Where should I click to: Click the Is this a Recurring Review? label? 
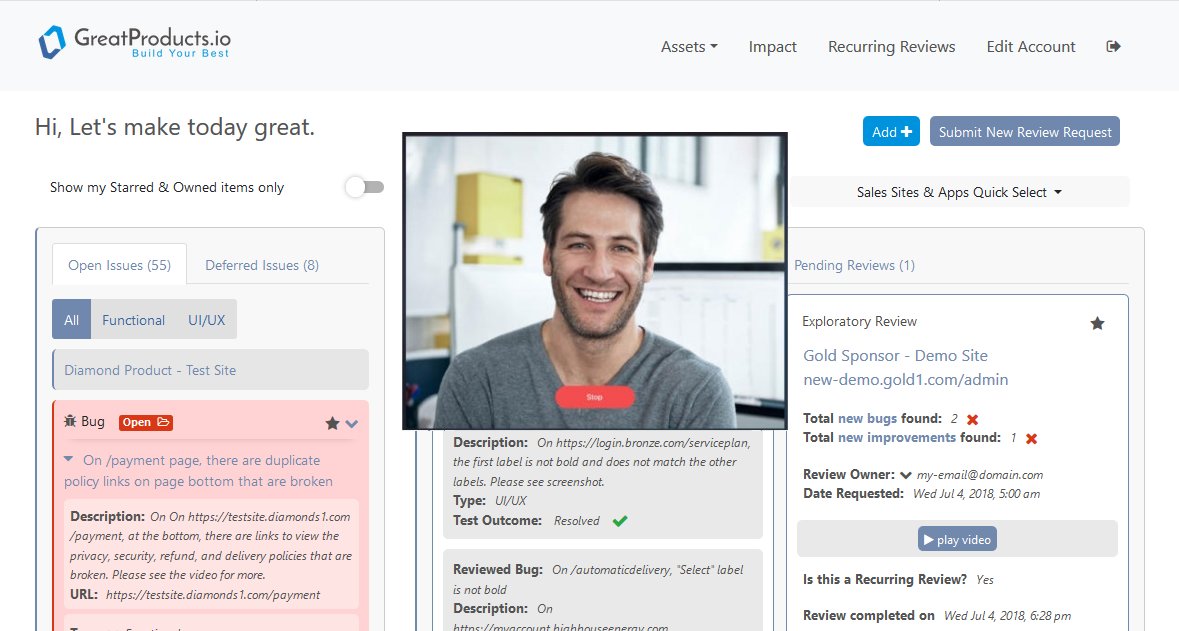point(885,580)
